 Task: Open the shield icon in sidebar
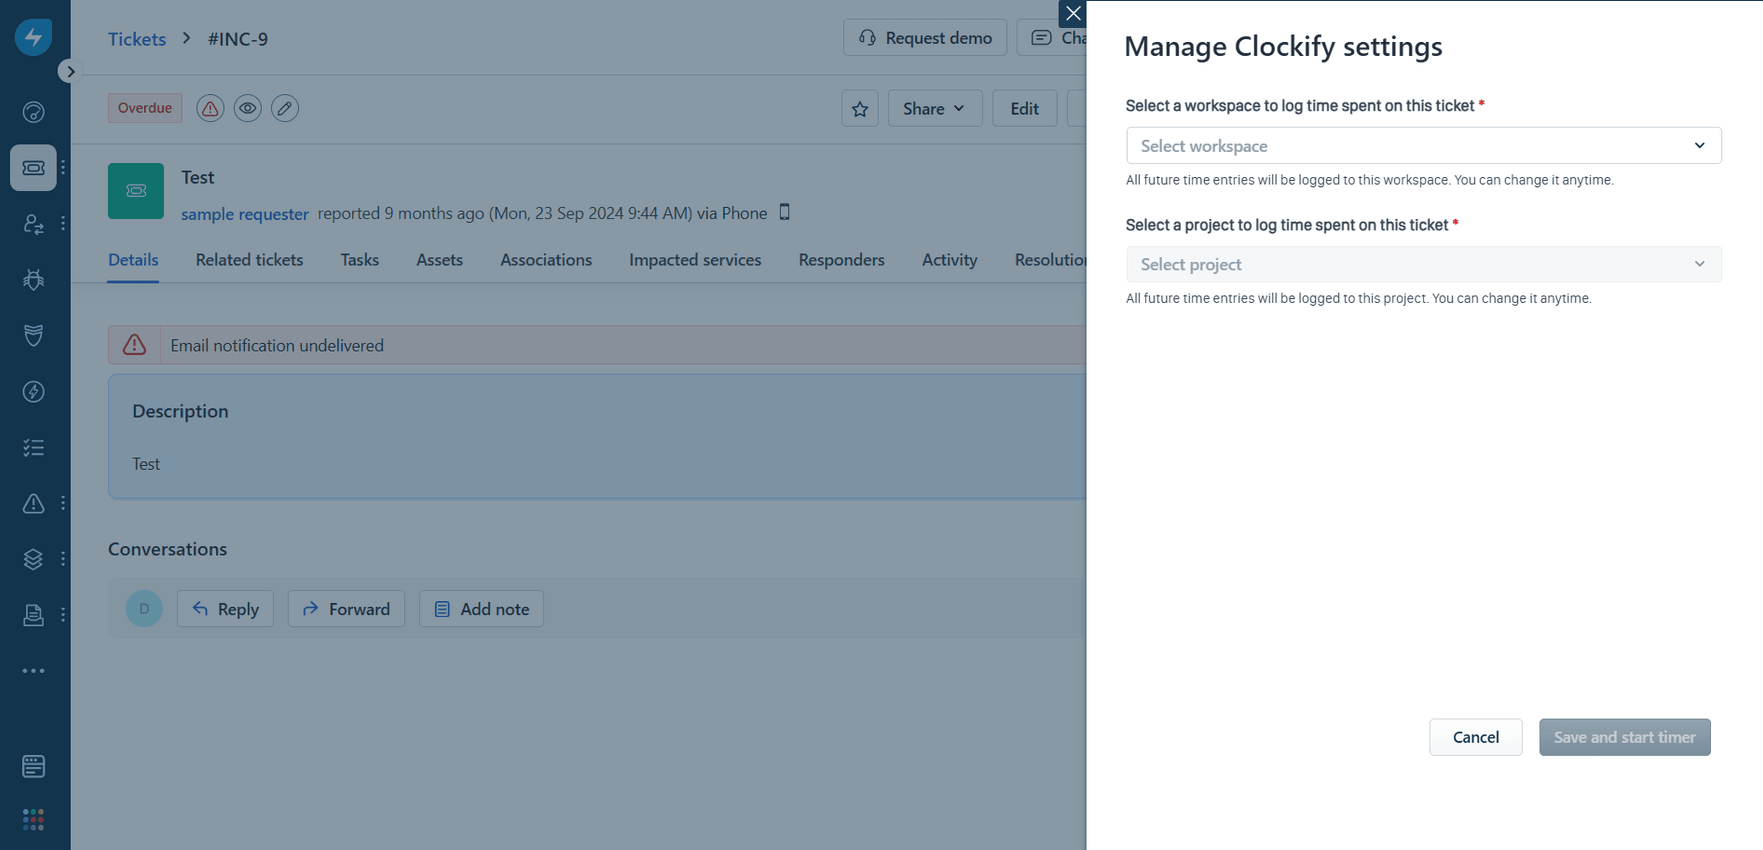[34, 335]
